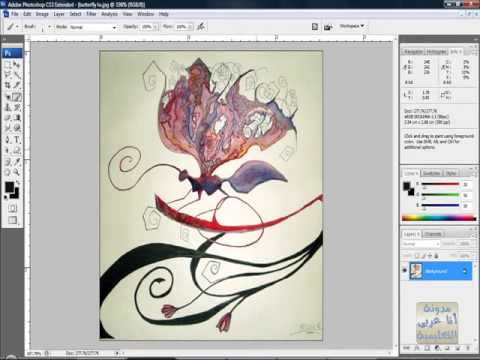Toggle Quick Mask mode below color swatches

12,208
